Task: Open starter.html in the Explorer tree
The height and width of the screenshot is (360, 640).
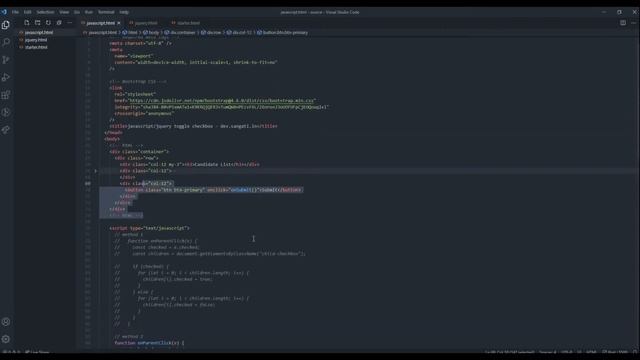Action: [36, 47]
